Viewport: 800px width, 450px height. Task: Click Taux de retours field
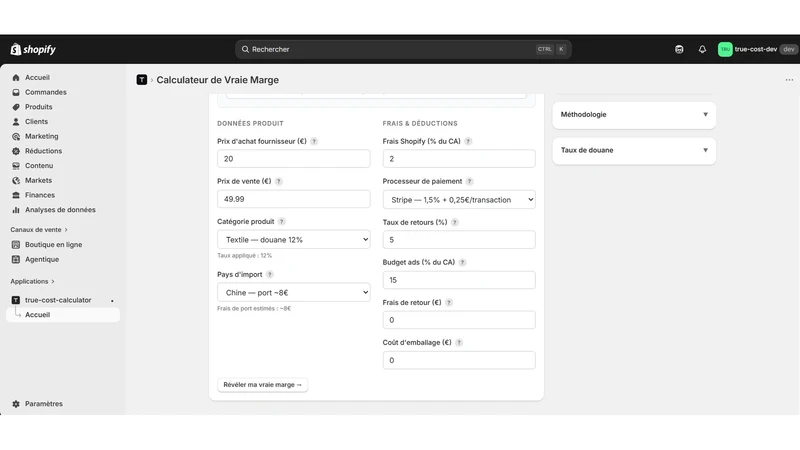[x=459, y=240]
